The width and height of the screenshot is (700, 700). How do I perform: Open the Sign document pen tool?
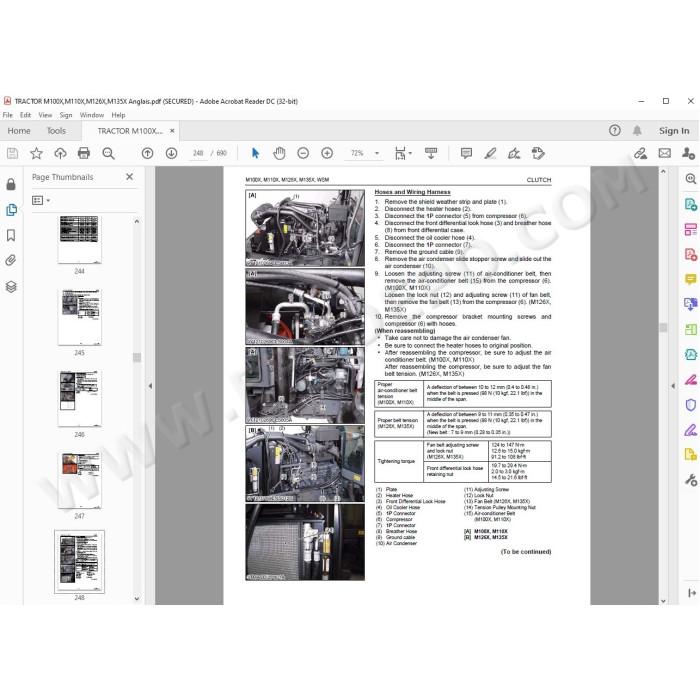(514, 154)
